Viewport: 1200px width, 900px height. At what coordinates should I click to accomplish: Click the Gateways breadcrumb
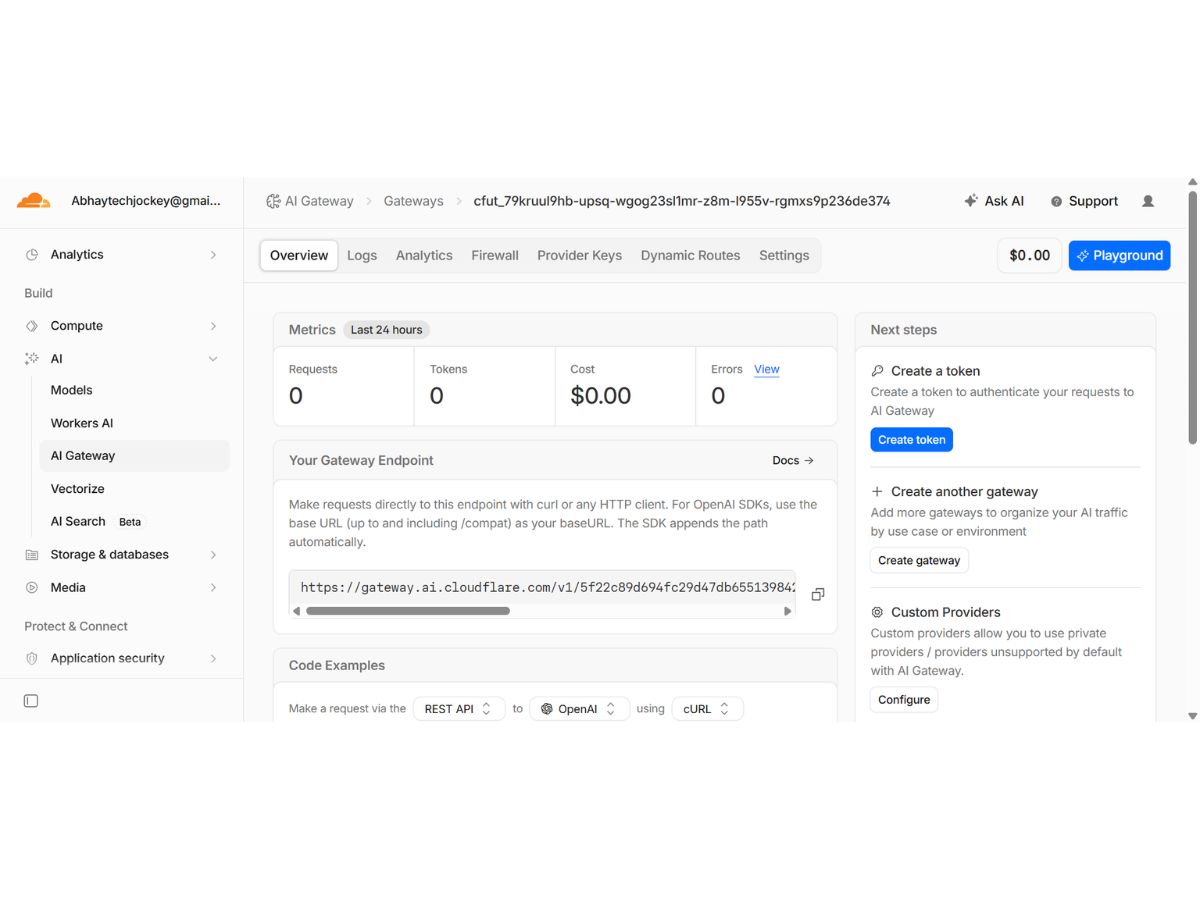point(413,201)
